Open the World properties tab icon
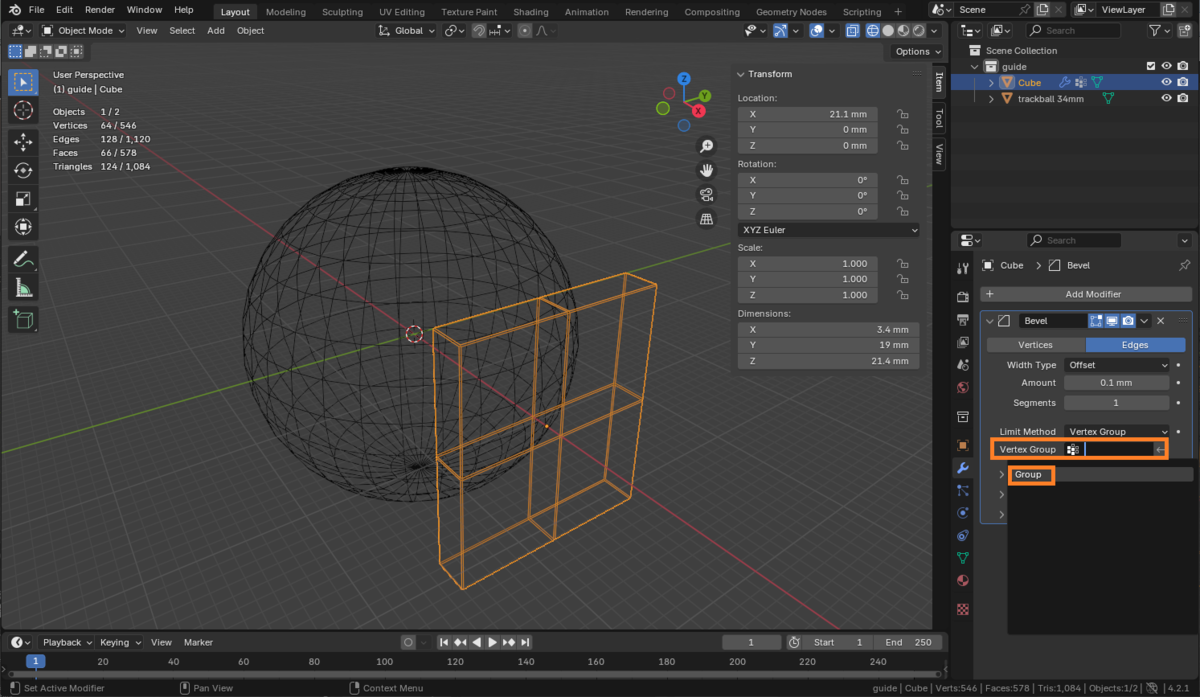The height and width of the screenshot is (697, 1200). [963, 388]
